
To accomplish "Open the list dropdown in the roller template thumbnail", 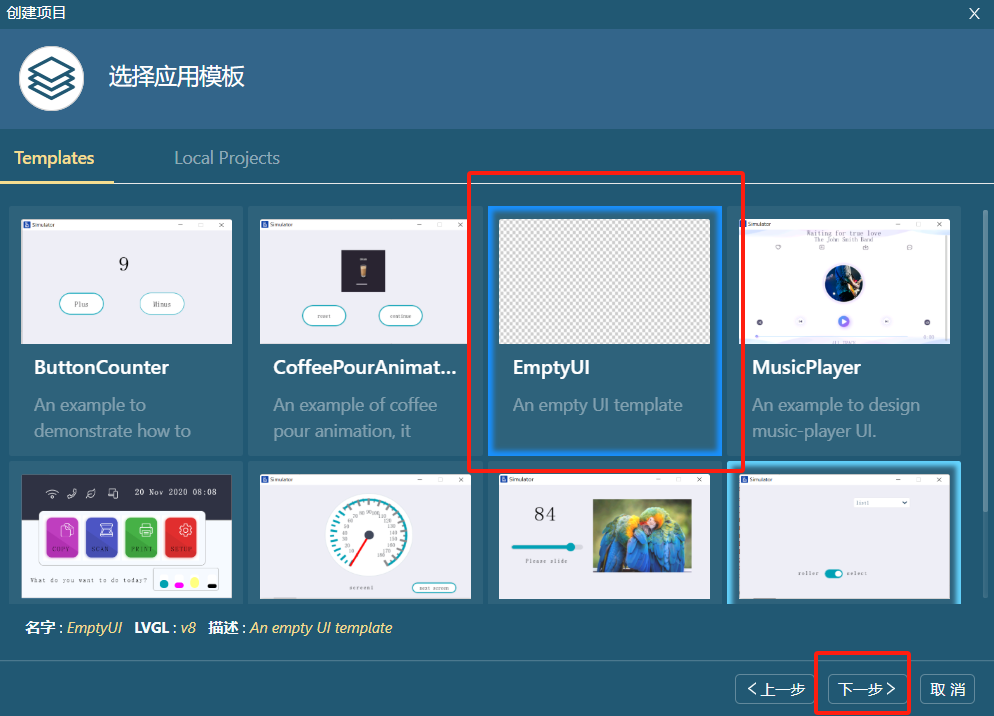I will click(881, 502).
